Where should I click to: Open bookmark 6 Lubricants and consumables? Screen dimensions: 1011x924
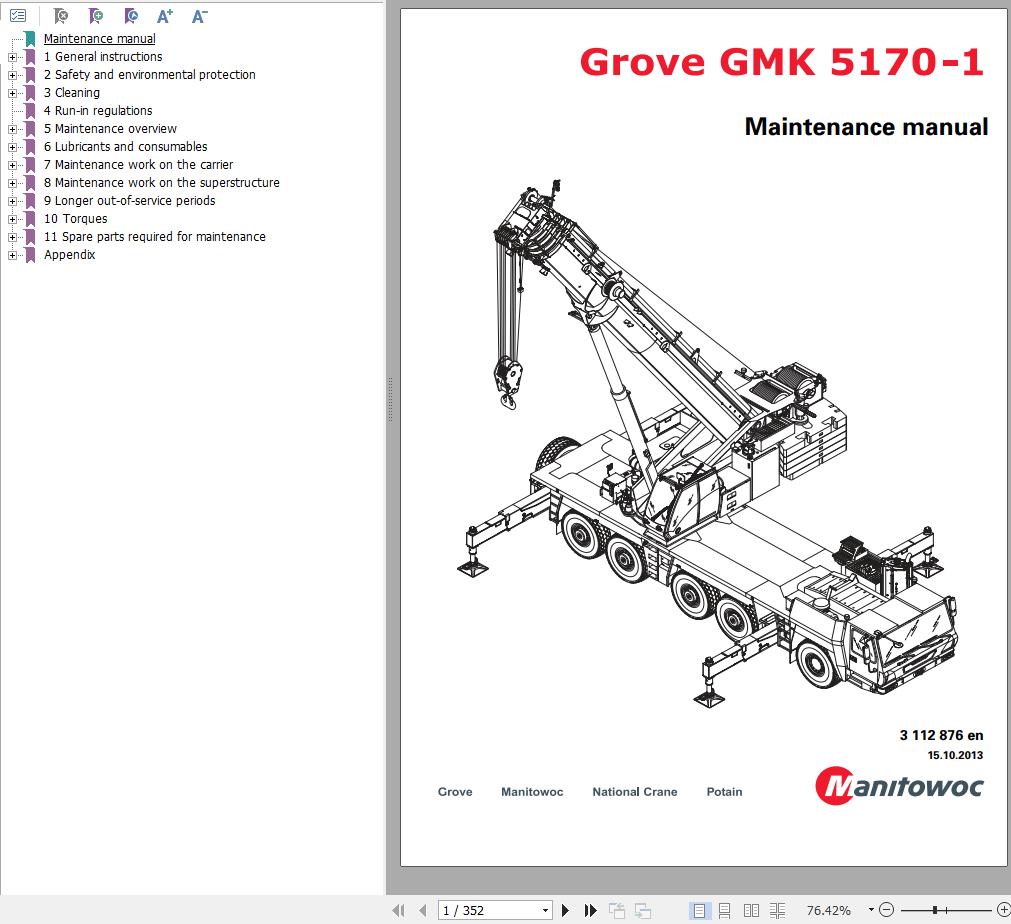[x=126, y=147]
